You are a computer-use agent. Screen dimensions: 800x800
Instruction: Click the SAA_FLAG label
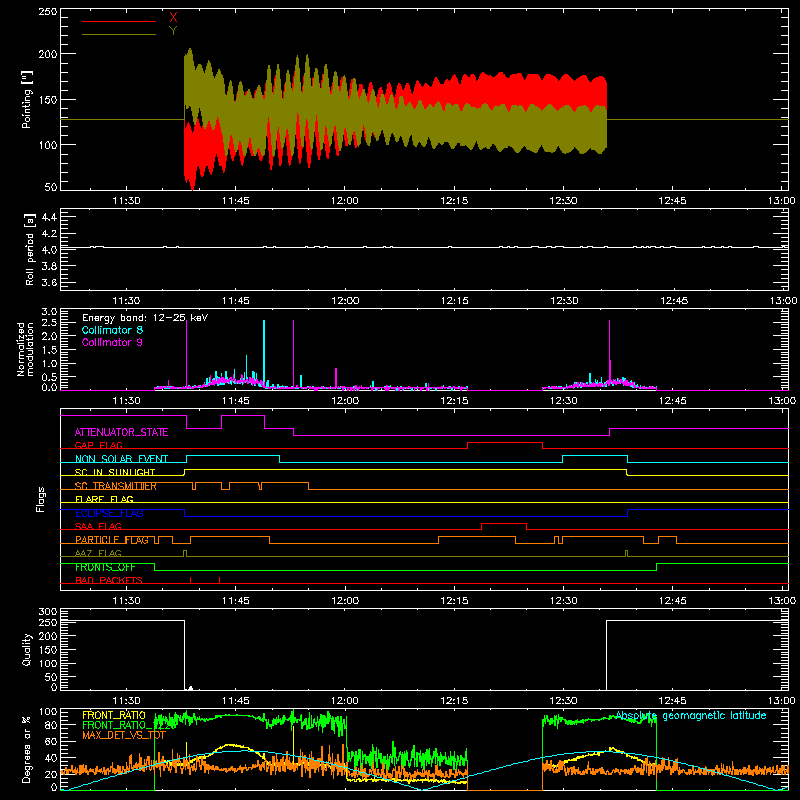(x=98, y=526)
